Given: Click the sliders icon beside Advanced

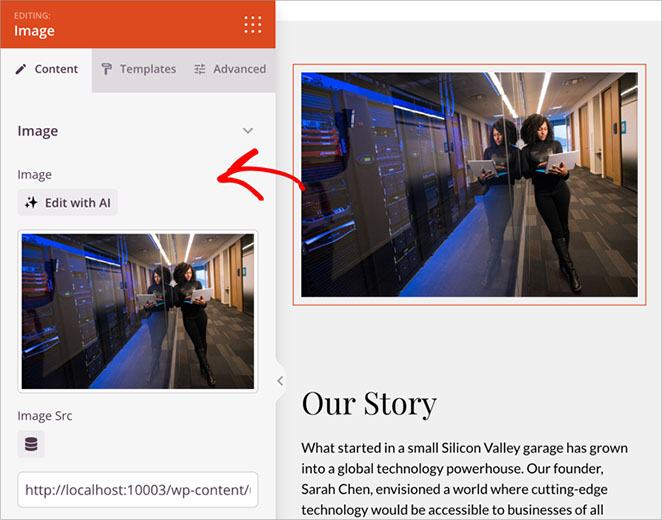Looking at the screenshot, I should [200, 69].
